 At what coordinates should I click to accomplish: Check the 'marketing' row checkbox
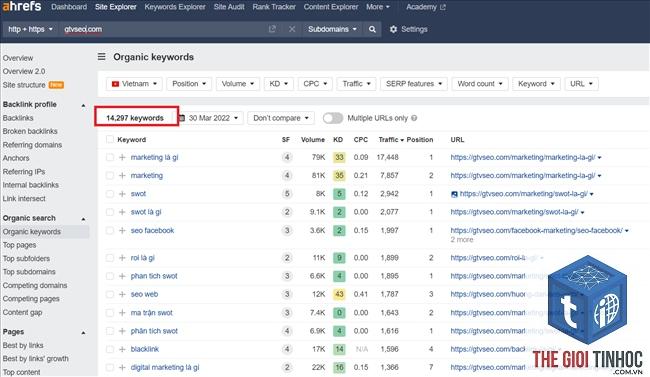pyautogui.click(x=110, y=176)
